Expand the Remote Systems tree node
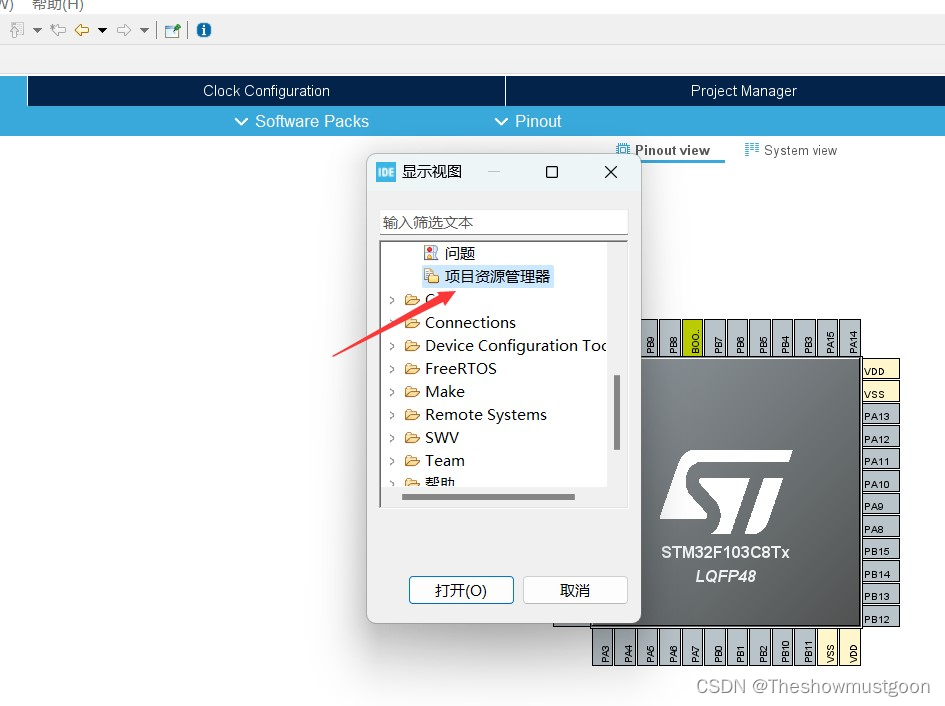 click(x=391, y=414)
